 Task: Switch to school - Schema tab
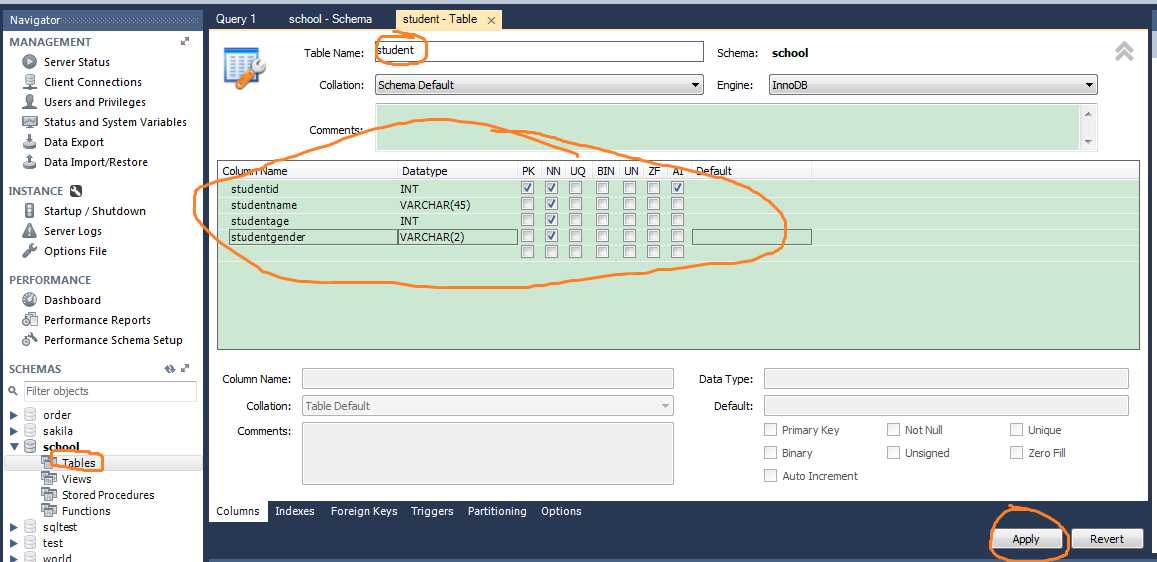pyautogui.click(x=331, y=19)
